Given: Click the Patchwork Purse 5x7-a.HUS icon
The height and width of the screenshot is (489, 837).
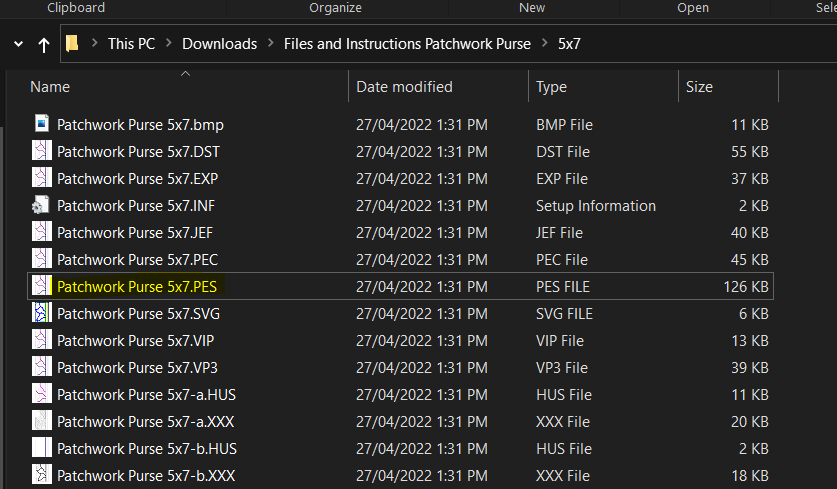Looking at the screenshot, I should click(42, 394).
